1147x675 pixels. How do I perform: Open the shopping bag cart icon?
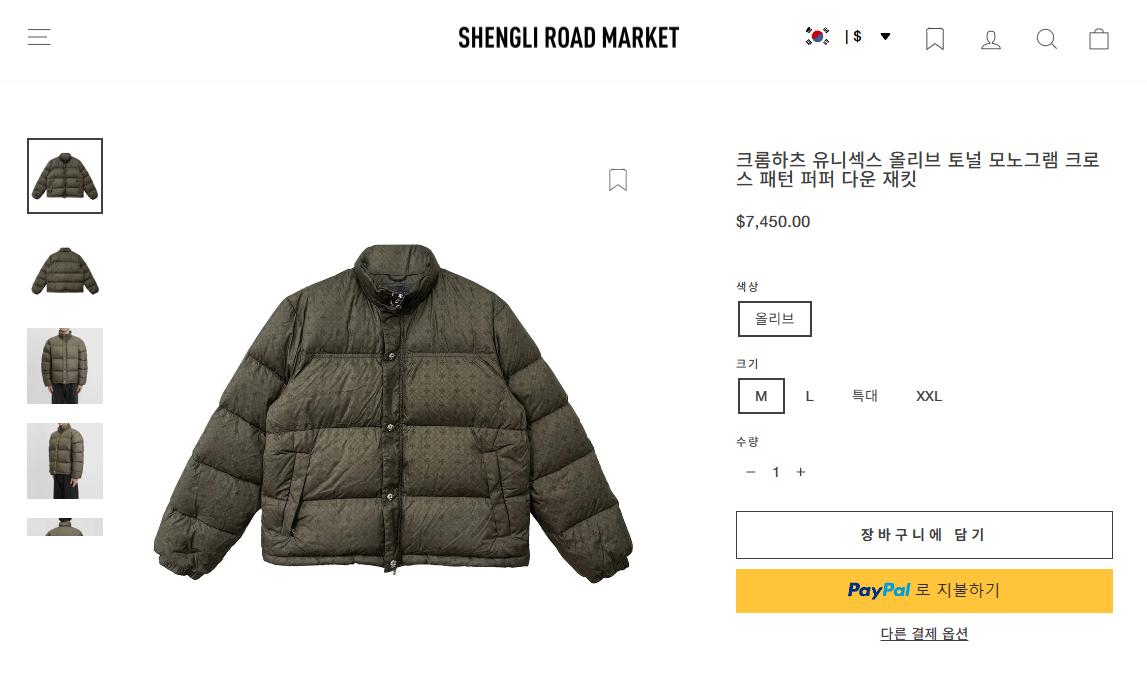pos(1099,39)
